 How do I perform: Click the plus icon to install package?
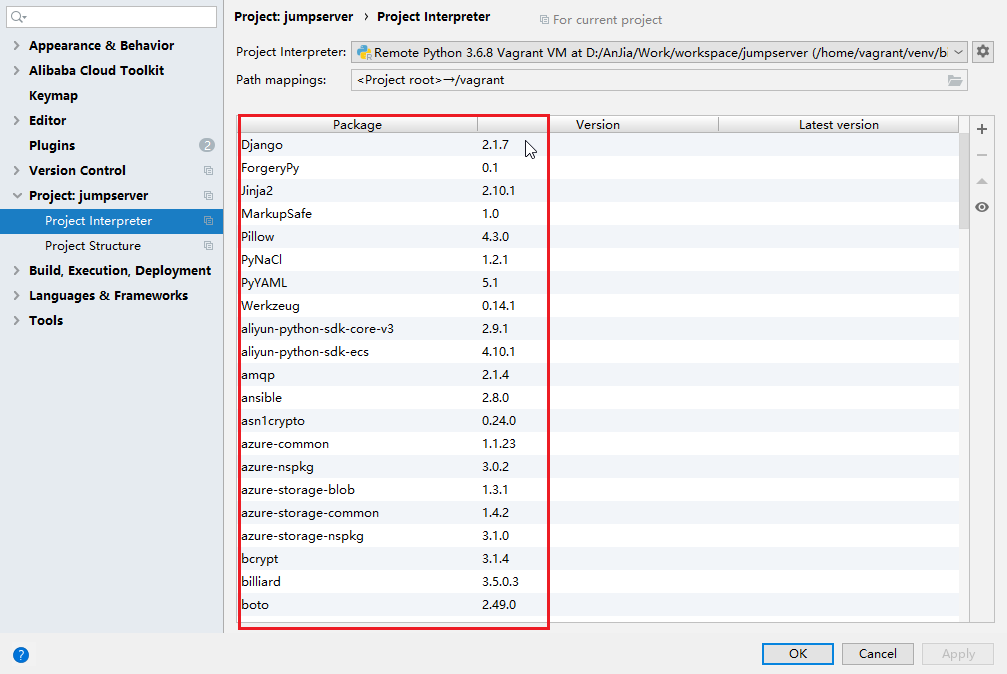(981, 129)
